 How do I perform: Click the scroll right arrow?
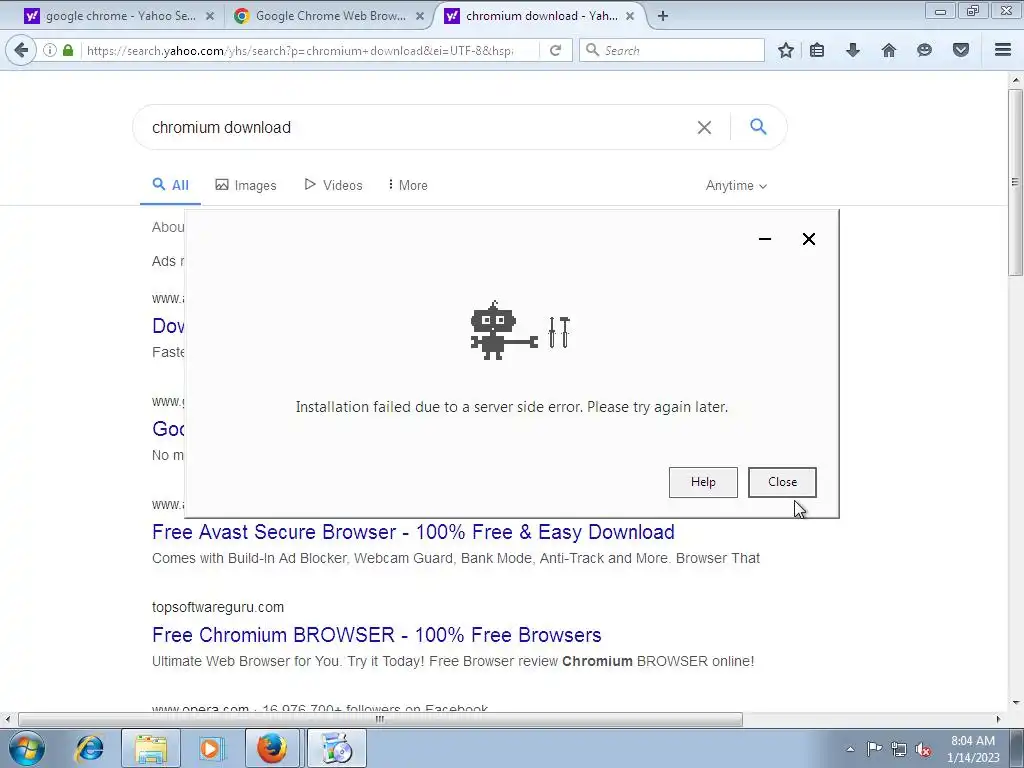[x=998, y=720]
